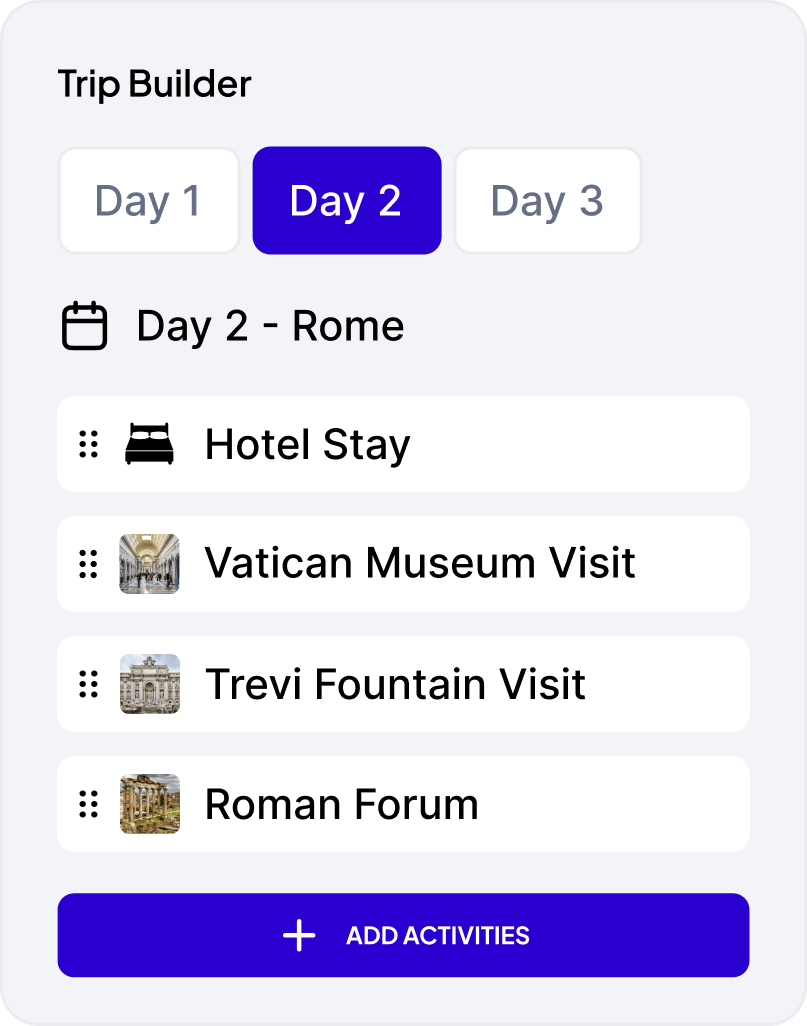The image size is (807, 1026).
Task: Select the Day 2 tab
Action: [x=346, y=201]
